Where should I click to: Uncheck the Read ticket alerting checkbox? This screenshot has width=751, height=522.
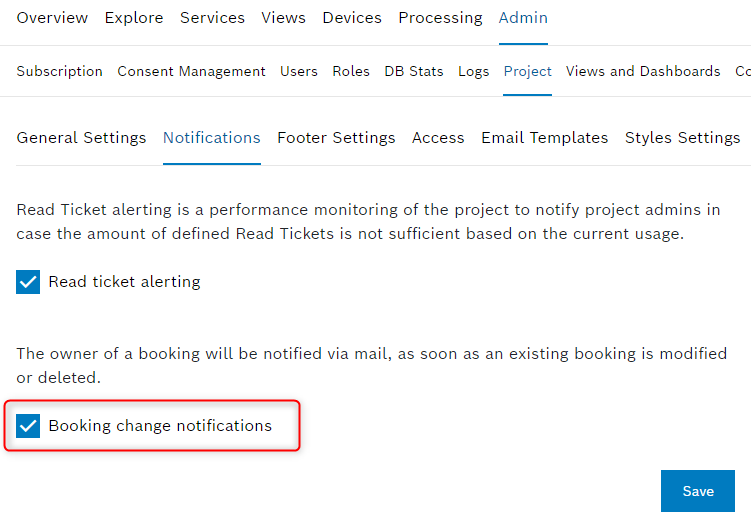coord(28,282)
